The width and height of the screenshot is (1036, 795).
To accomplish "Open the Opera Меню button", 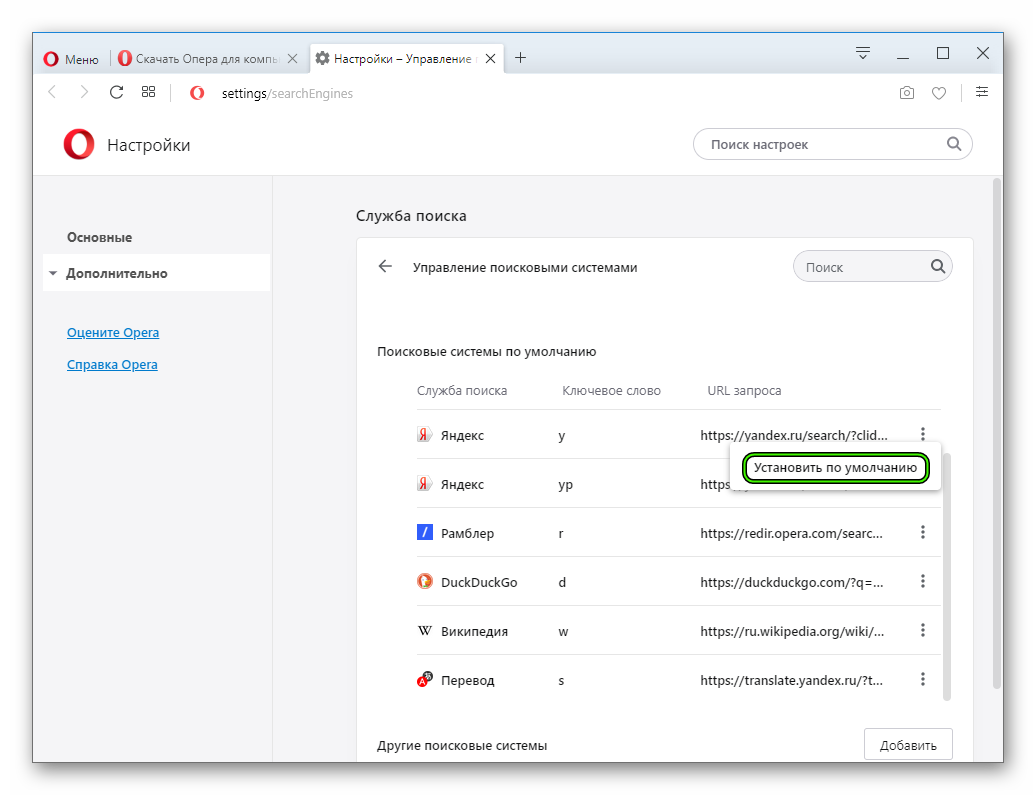I will 71,59.
